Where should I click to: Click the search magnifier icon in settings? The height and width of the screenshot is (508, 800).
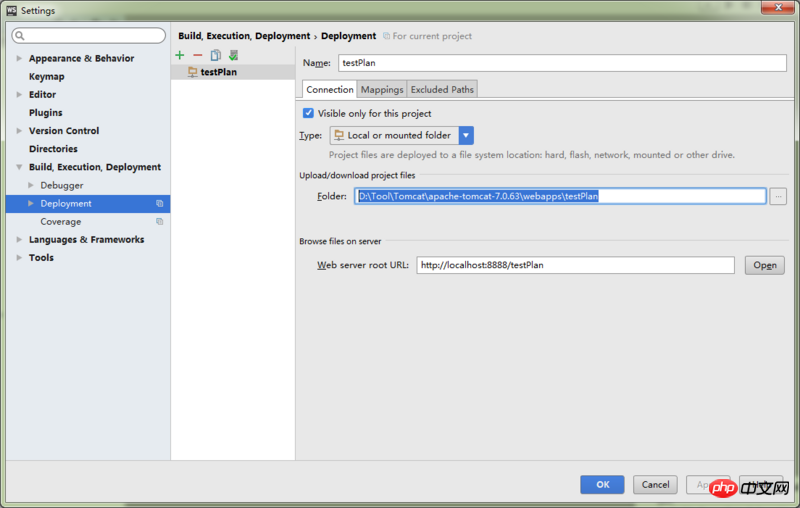click(x=19, y=36)
